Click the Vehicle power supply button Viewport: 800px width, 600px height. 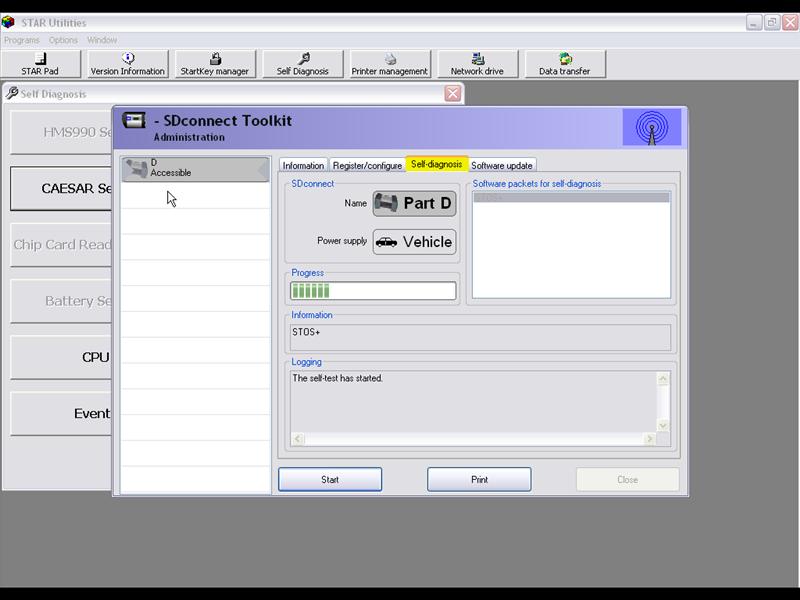click(x=414, y=242)
